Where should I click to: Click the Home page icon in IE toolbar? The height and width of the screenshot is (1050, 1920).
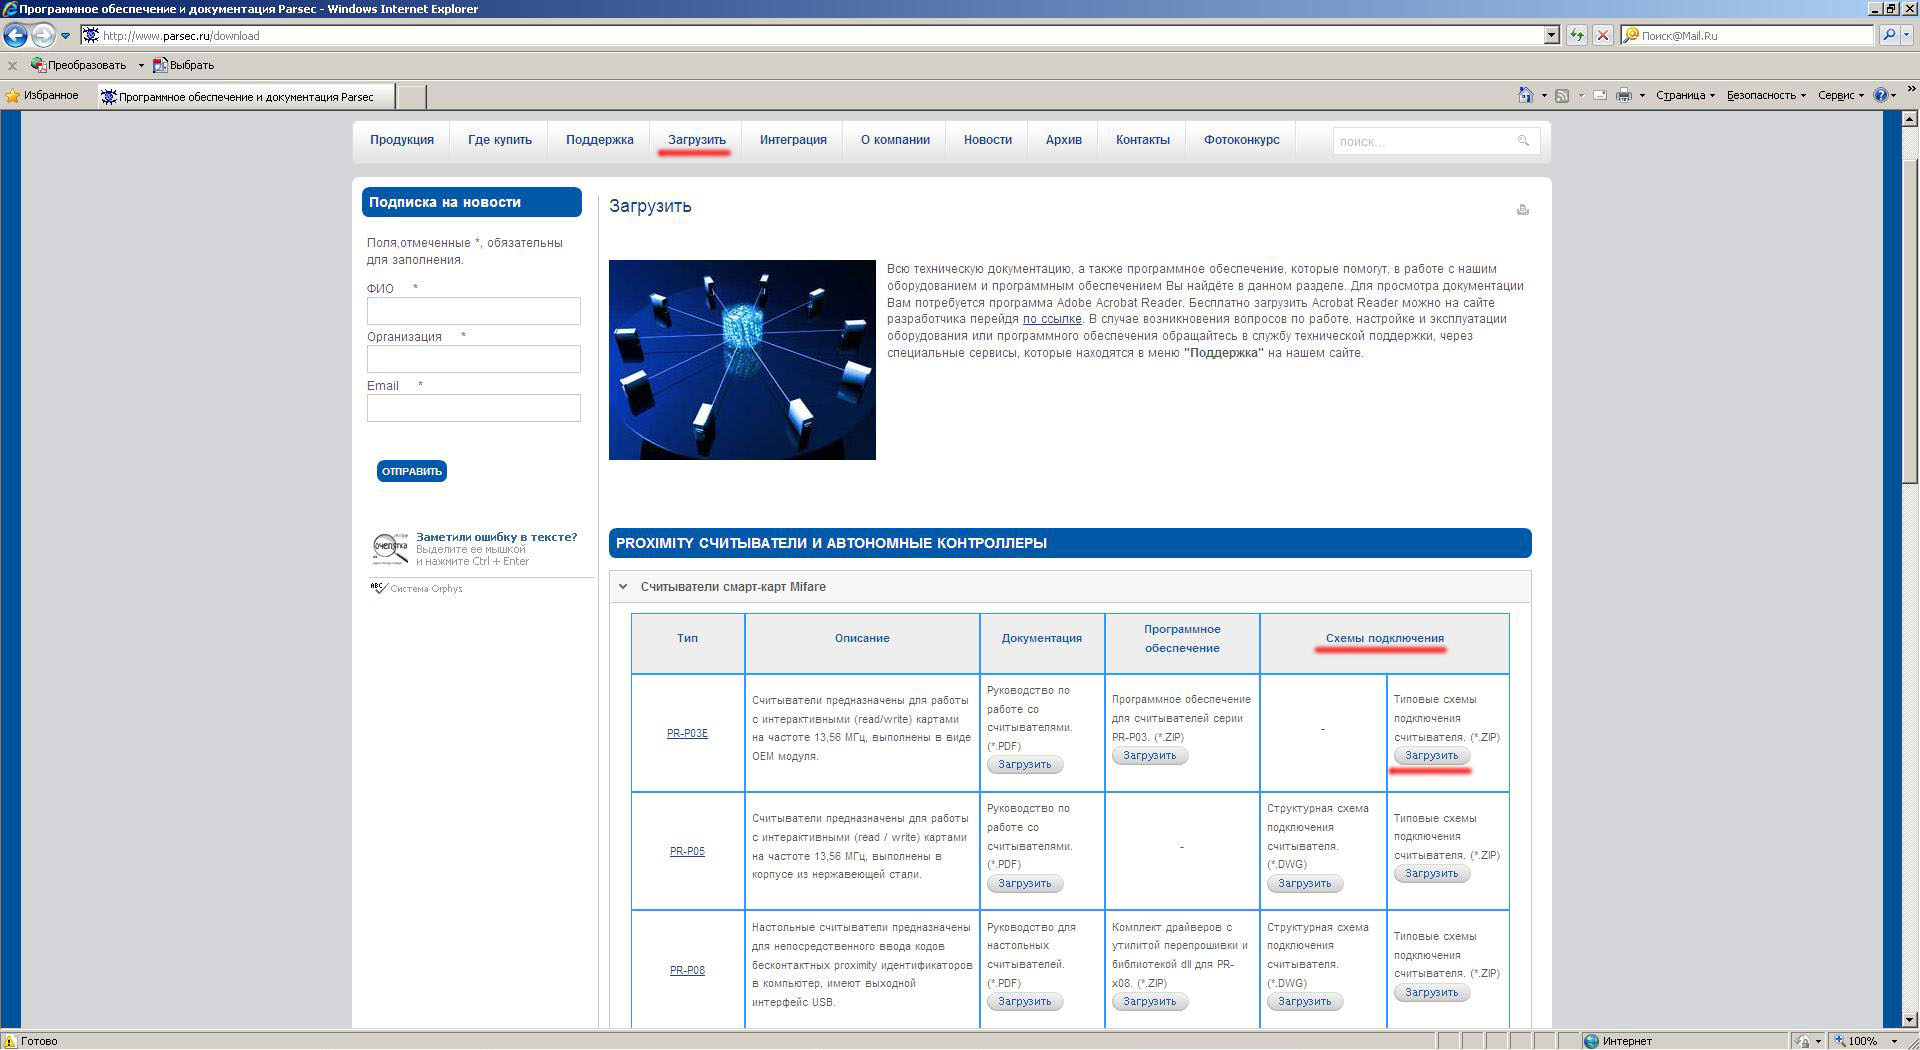pyautogui.click(x=1525, y=95)
